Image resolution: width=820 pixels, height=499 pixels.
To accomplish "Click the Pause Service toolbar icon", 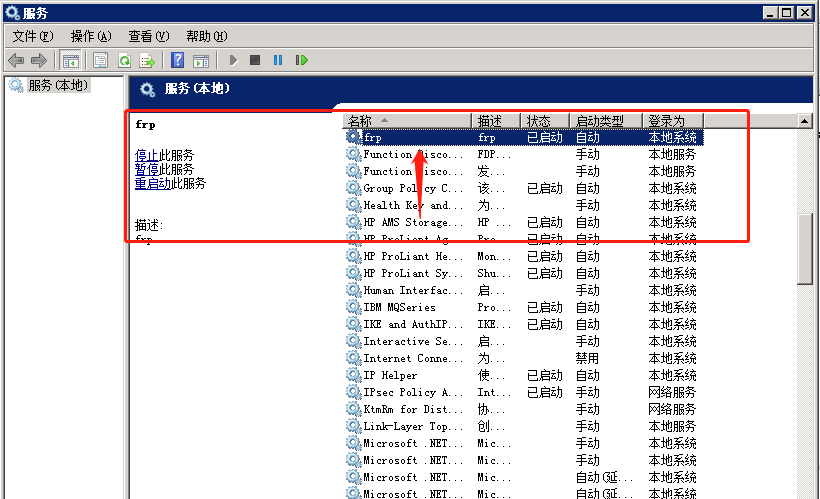I will (x=278, y=60).
